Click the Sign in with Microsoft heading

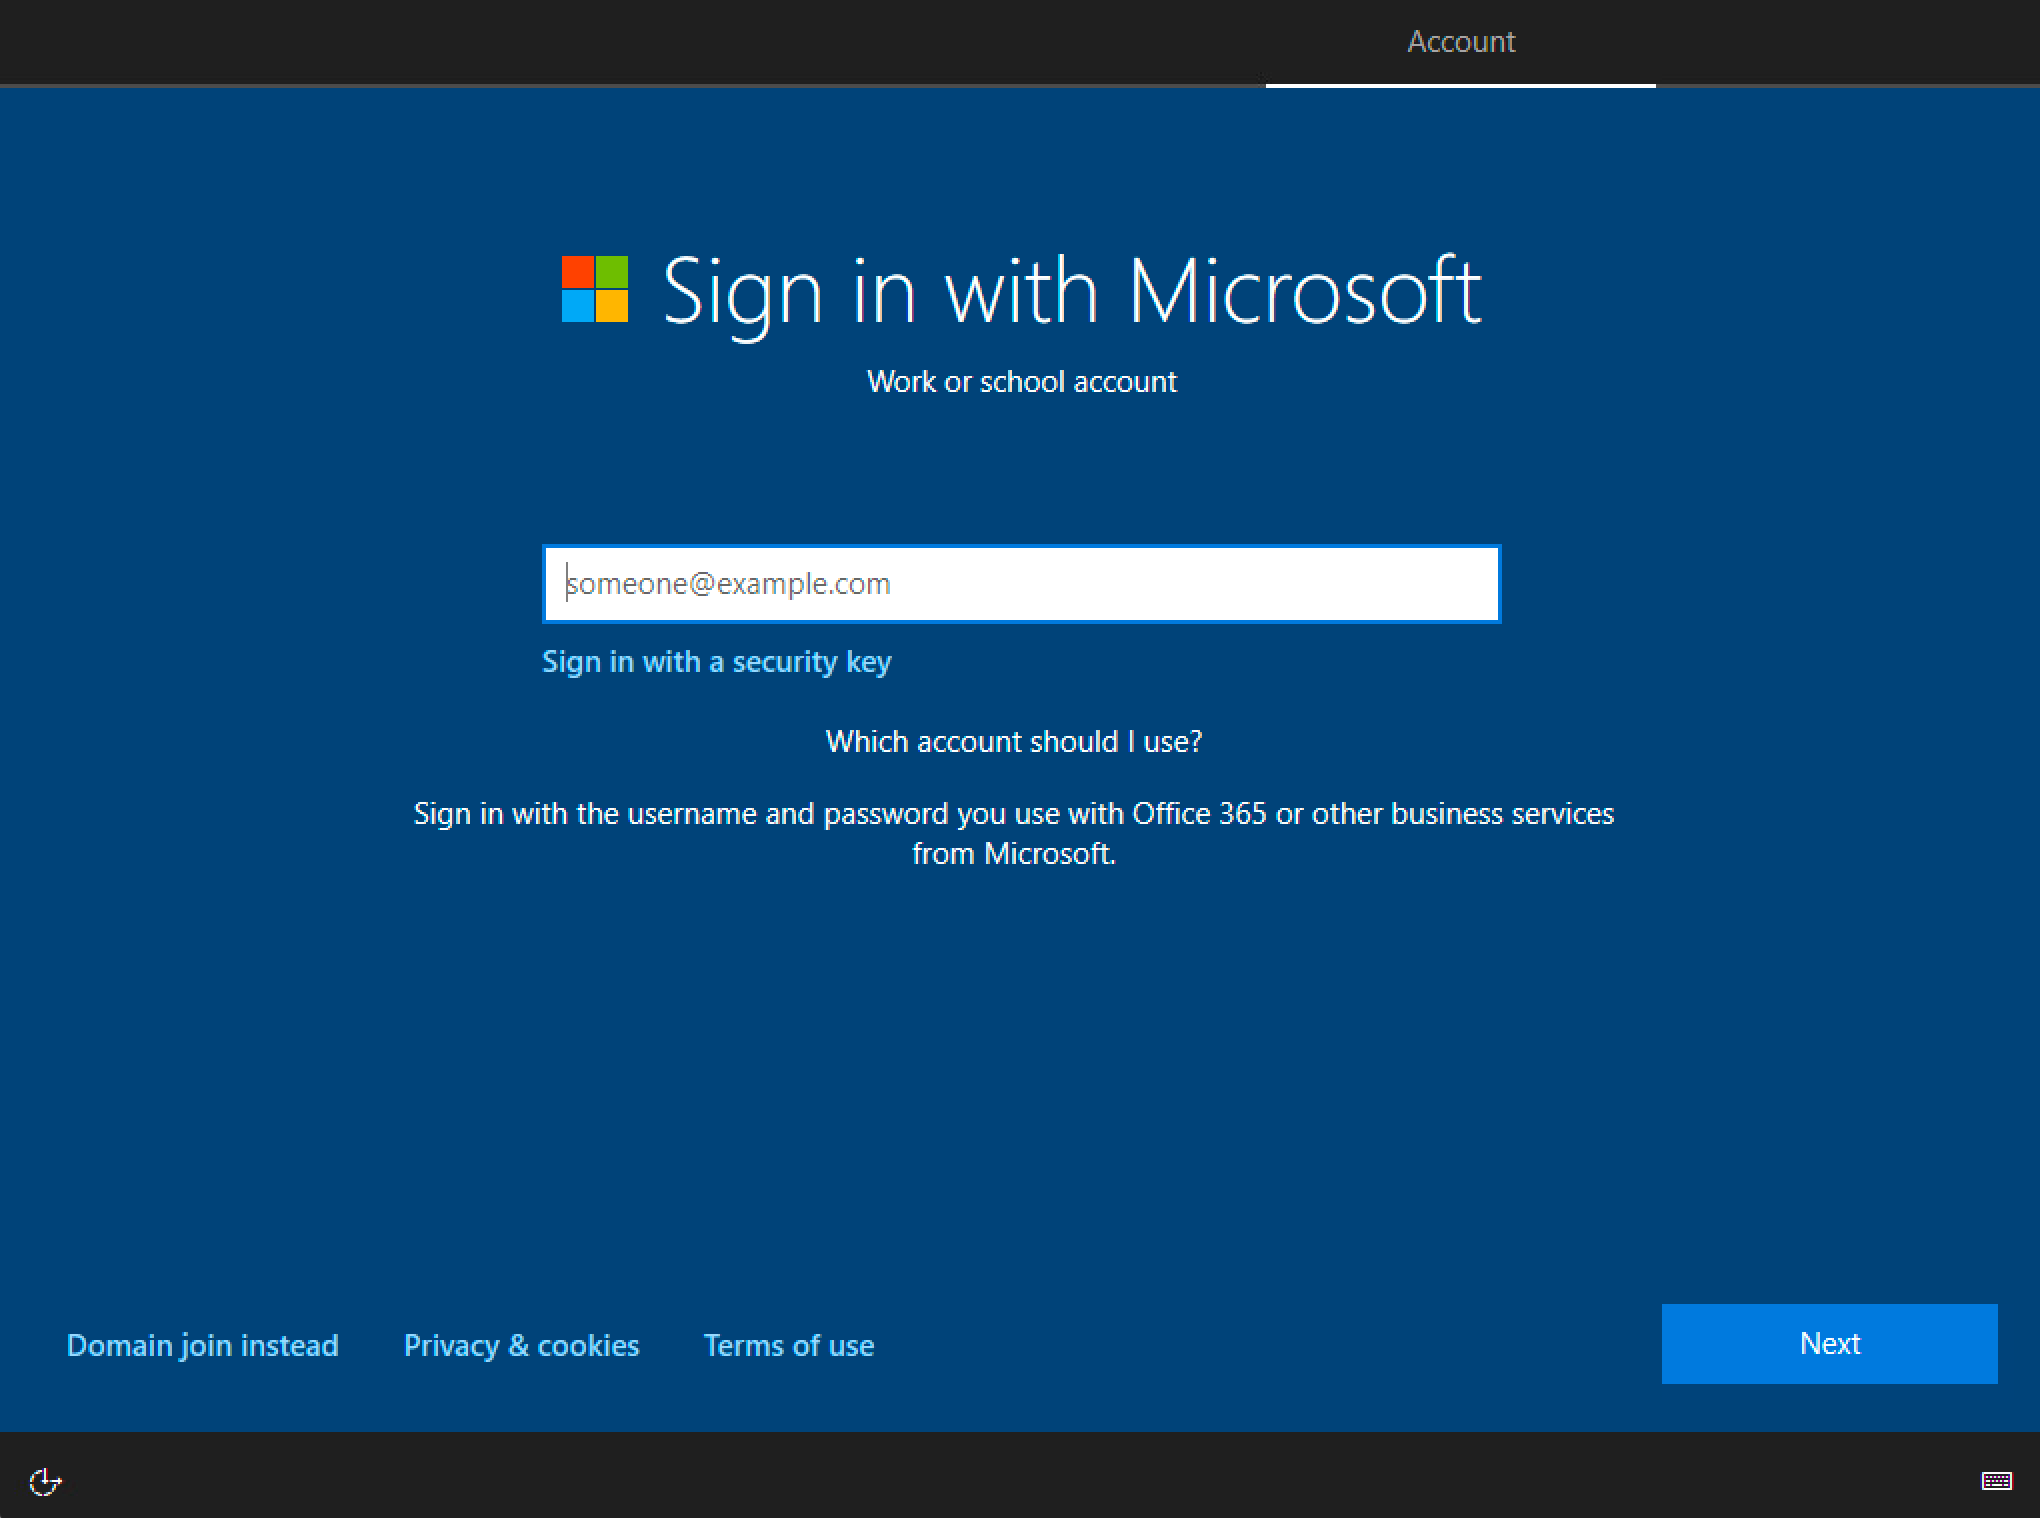tap(1070, 291)
